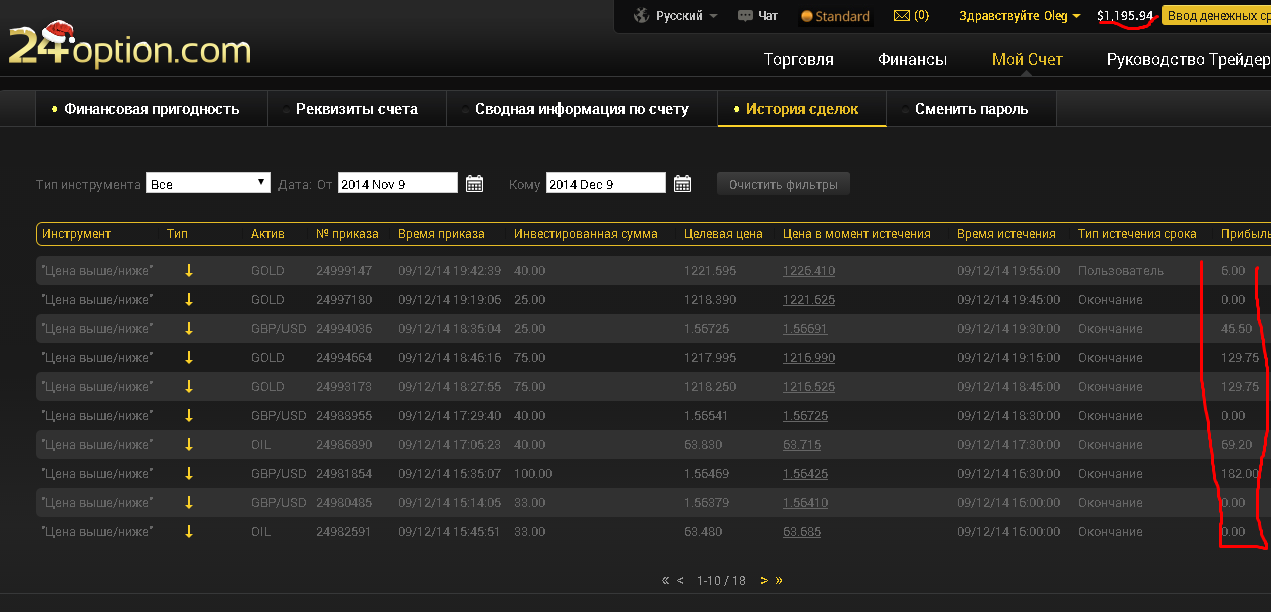
Task: Expand the Русский language dropdown
Action: (x=686, y=16)
